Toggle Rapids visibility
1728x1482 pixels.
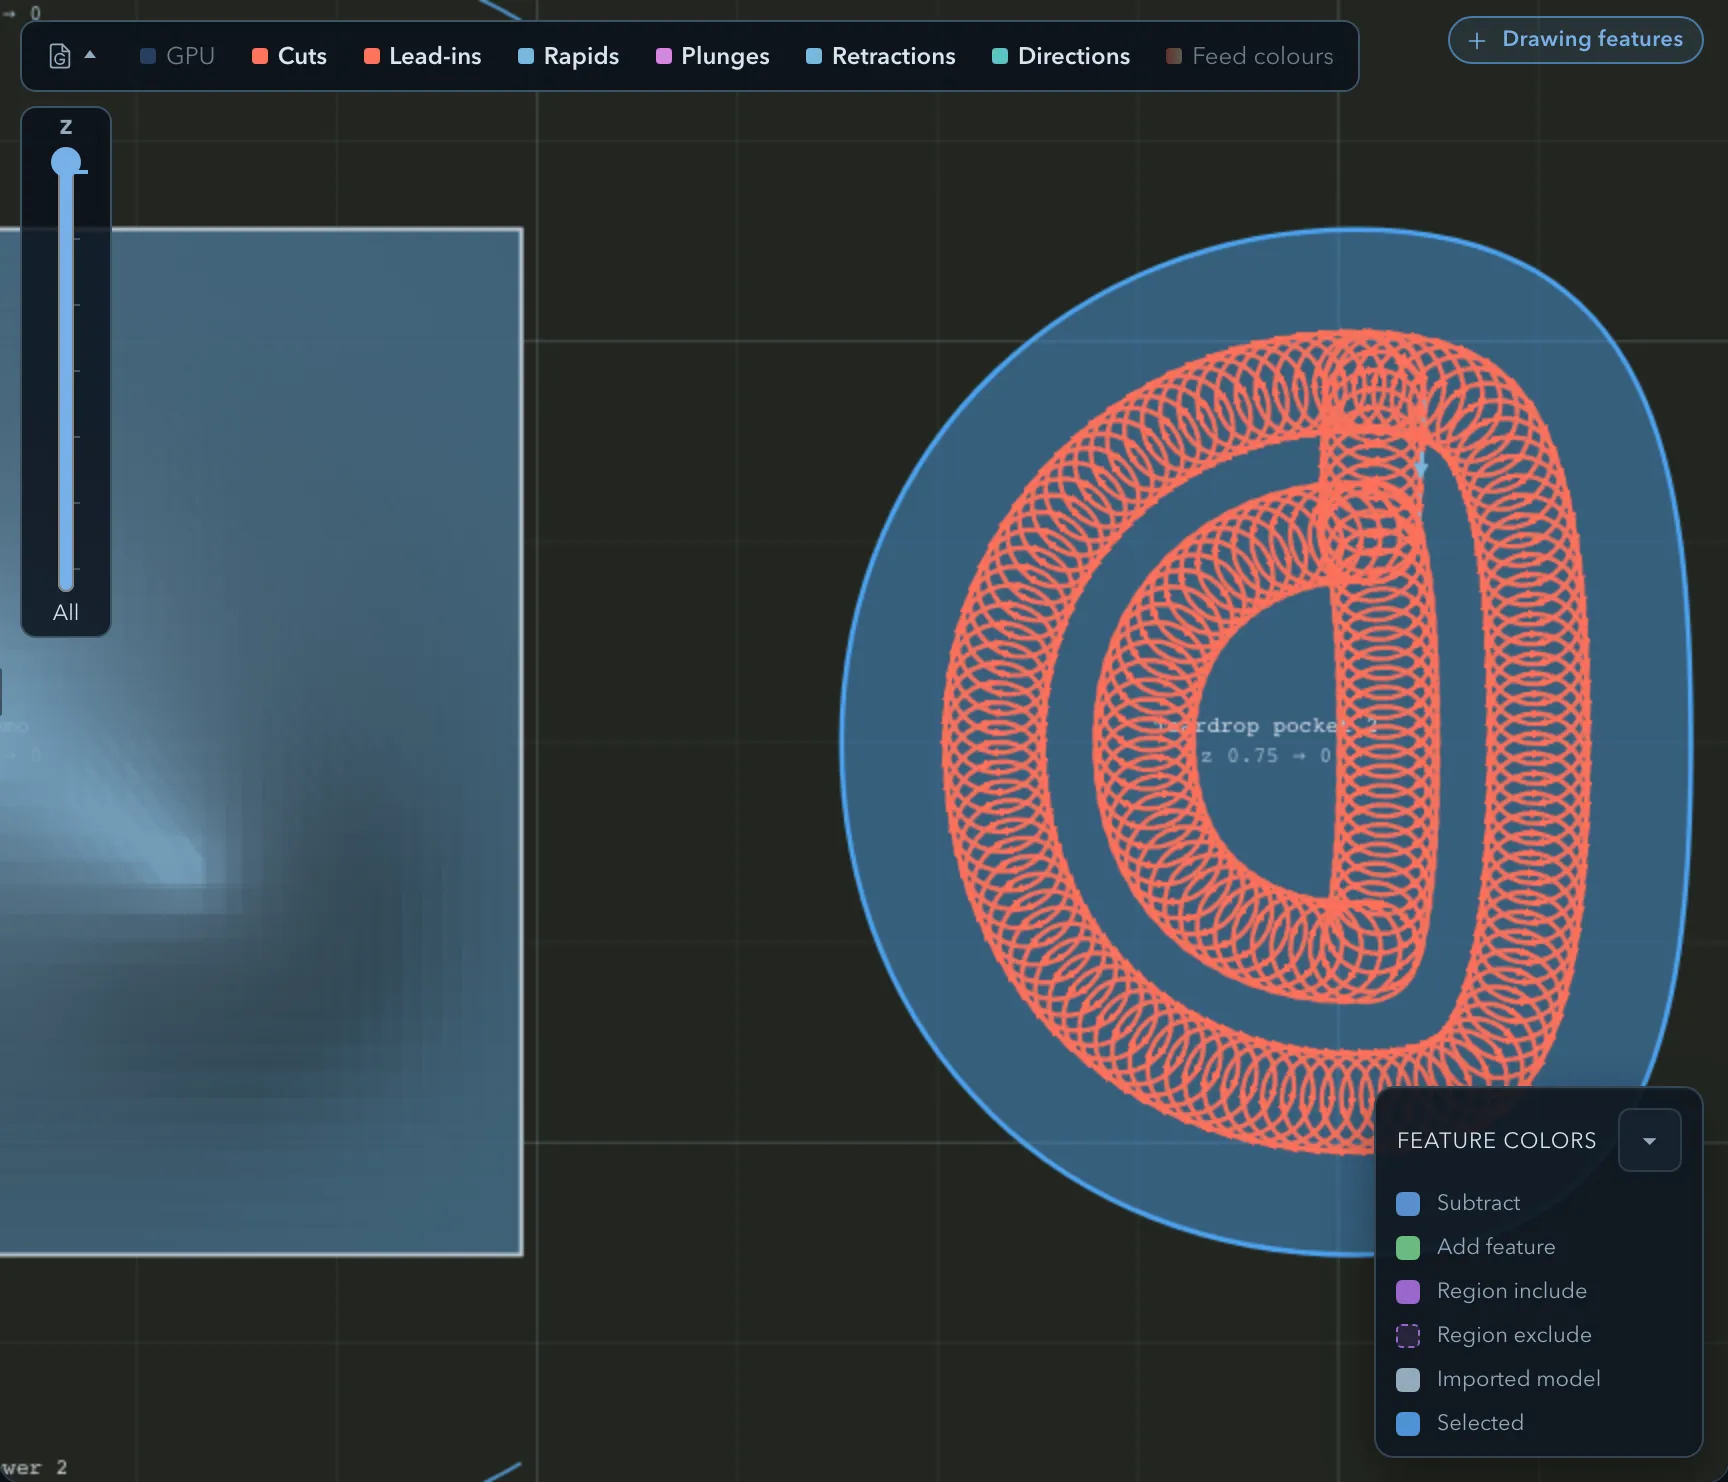tap(568, 56)
